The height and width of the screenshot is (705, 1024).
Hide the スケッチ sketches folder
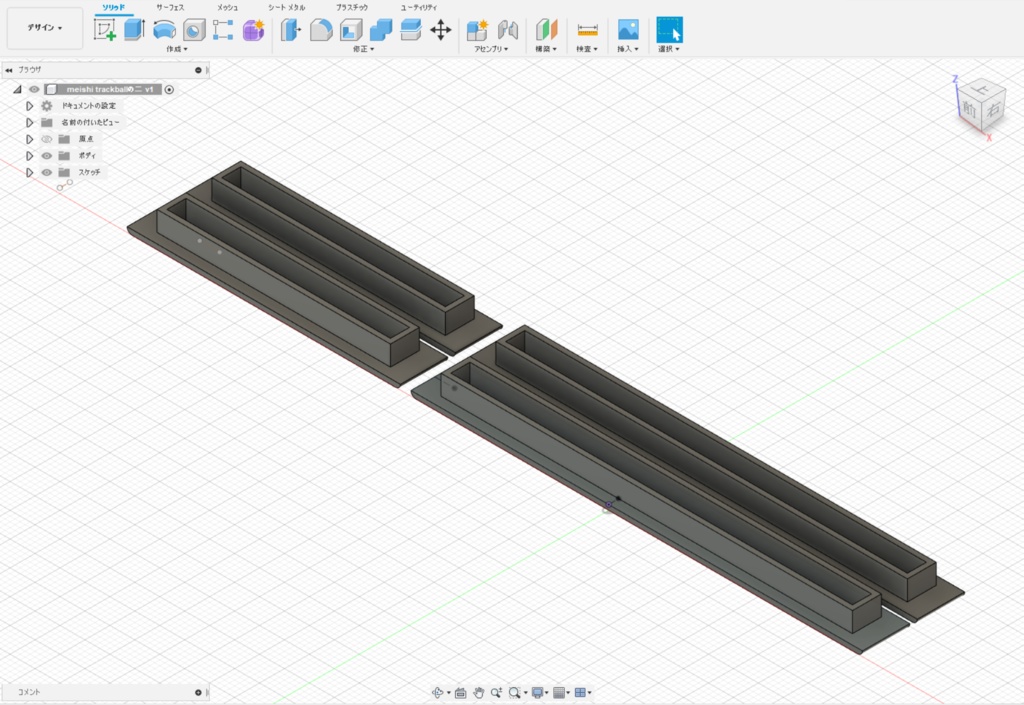pyautogui.click(x=46, y=172)
